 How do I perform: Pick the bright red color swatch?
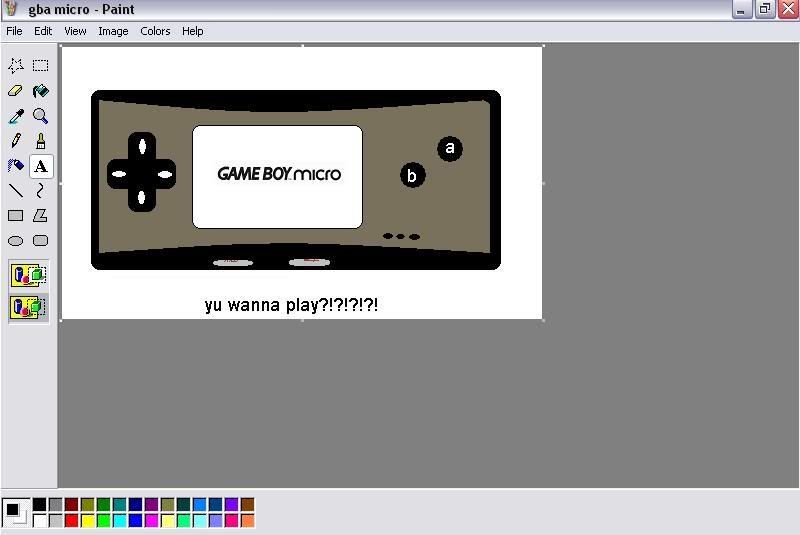[71, 520]
